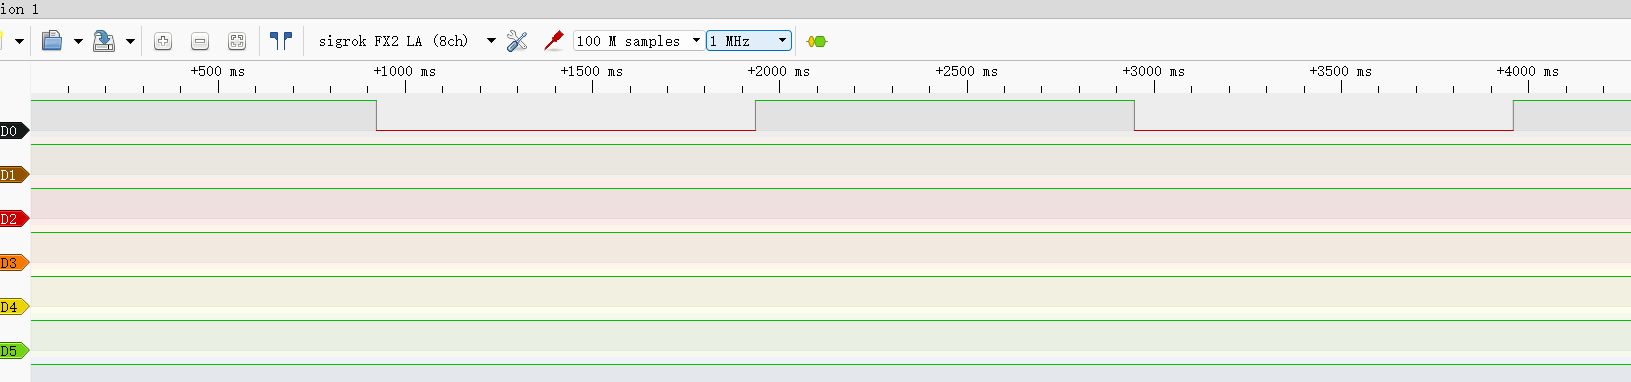Select the D5 channel label
The image size is (1631, 382).
14,351
